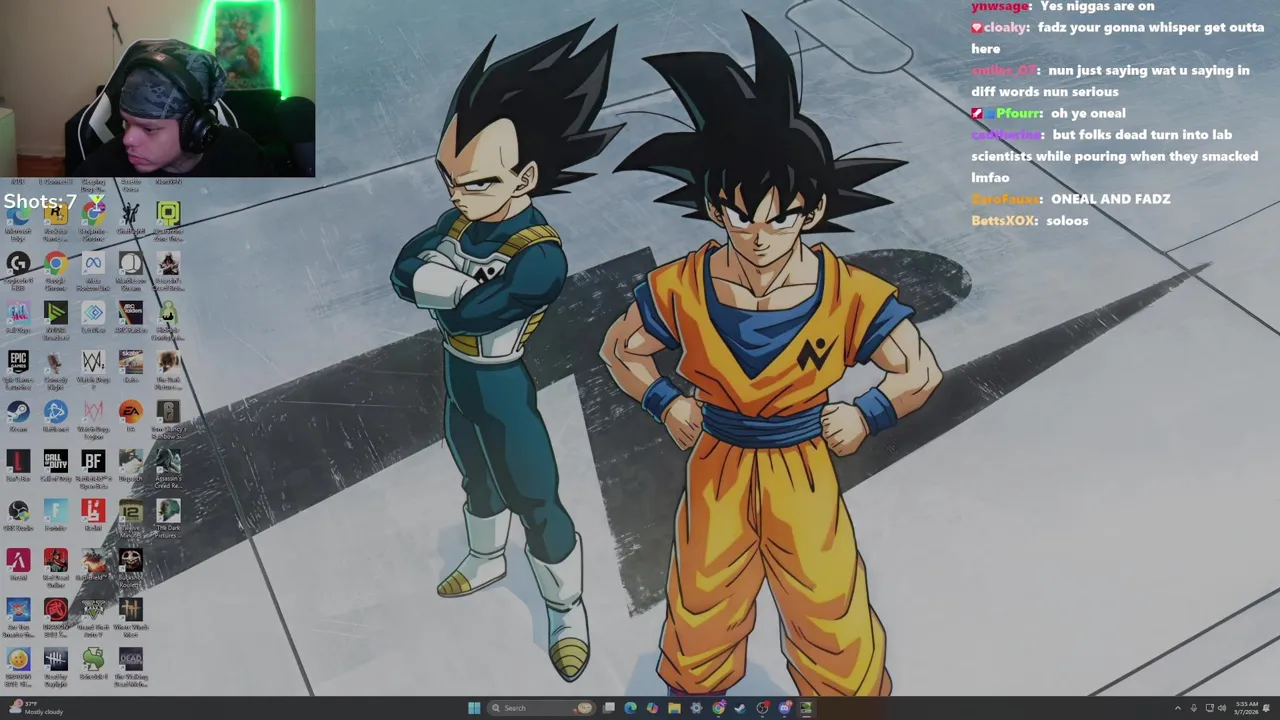The width and height of the screenshot is (1280, 720).
Task: Open the EA app desktop shortcut
Action: coord(131,417)
